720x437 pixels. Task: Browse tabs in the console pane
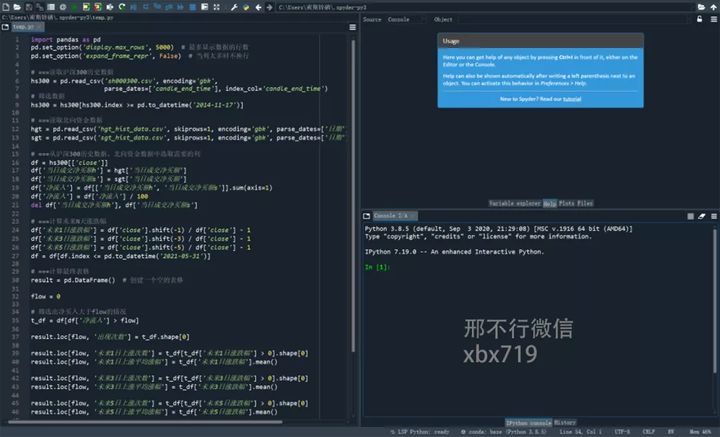tap(366, 216)
